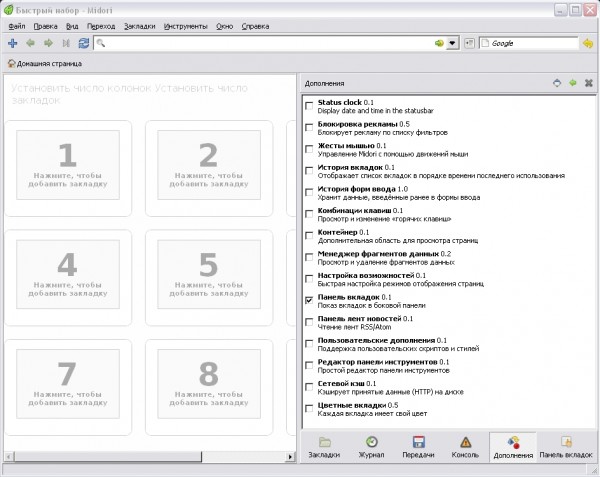The image size is (600, 477).
Task: Open the address bar history dropdown arrow
Action: point(452,43)
